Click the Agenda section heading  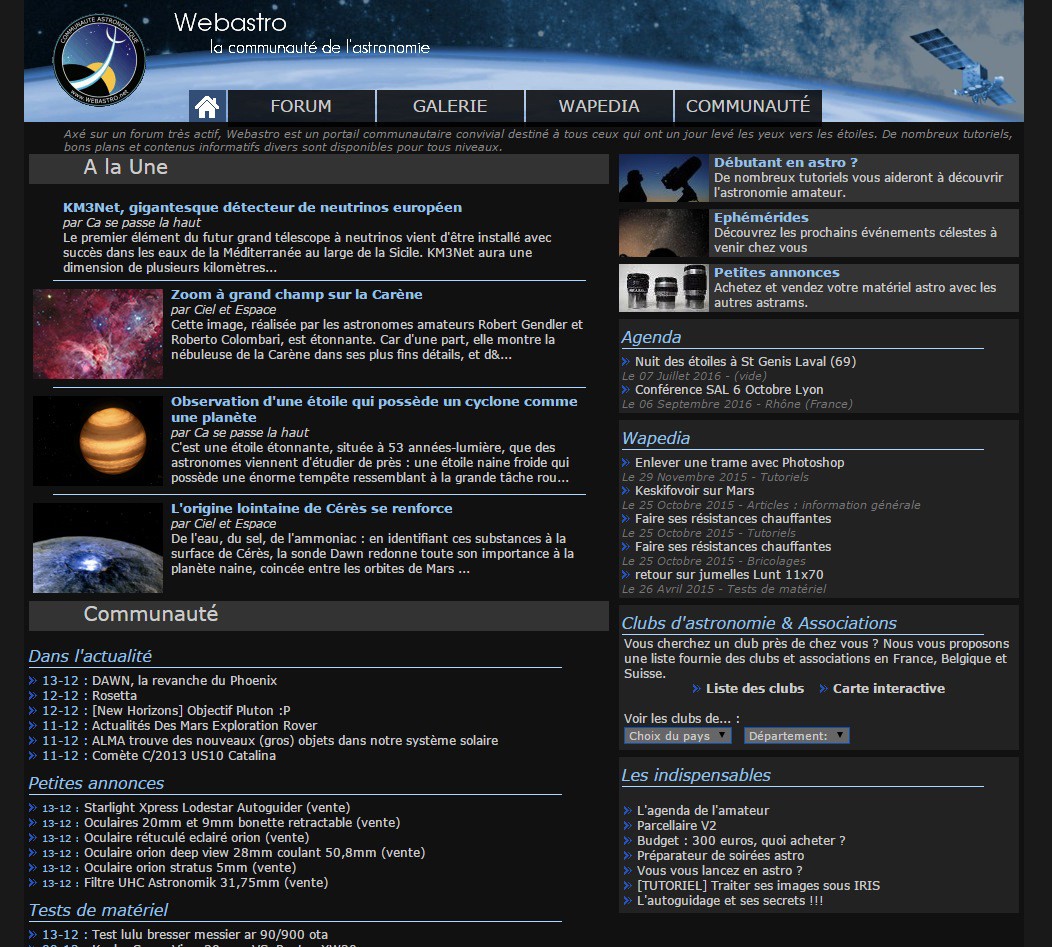click(x=651, y=337)
